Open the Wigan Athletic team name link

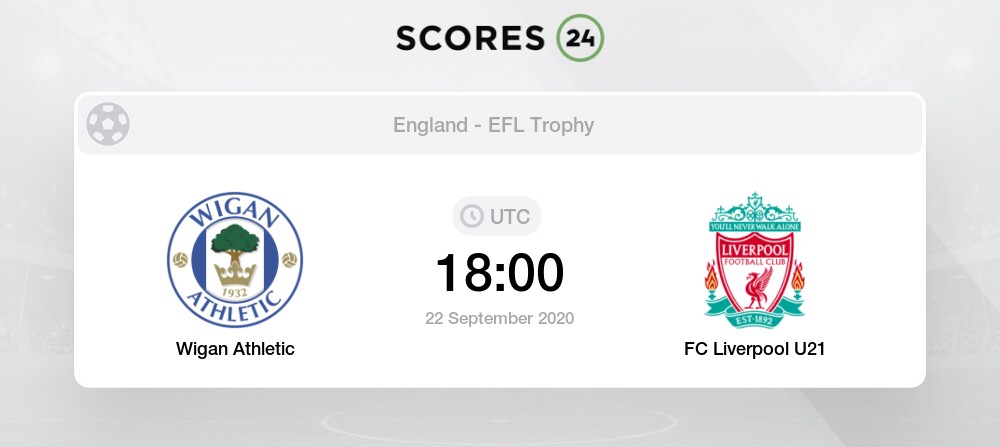235,349
